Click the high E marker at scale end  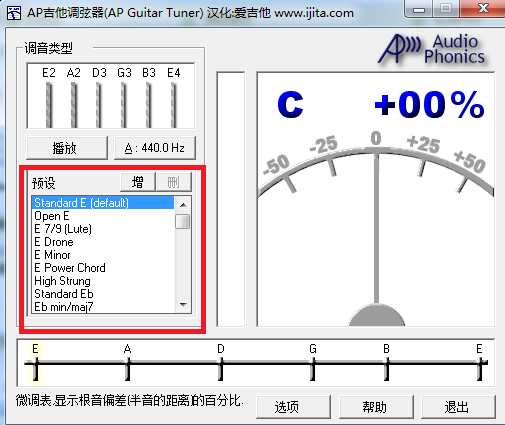tap(480, 363)
